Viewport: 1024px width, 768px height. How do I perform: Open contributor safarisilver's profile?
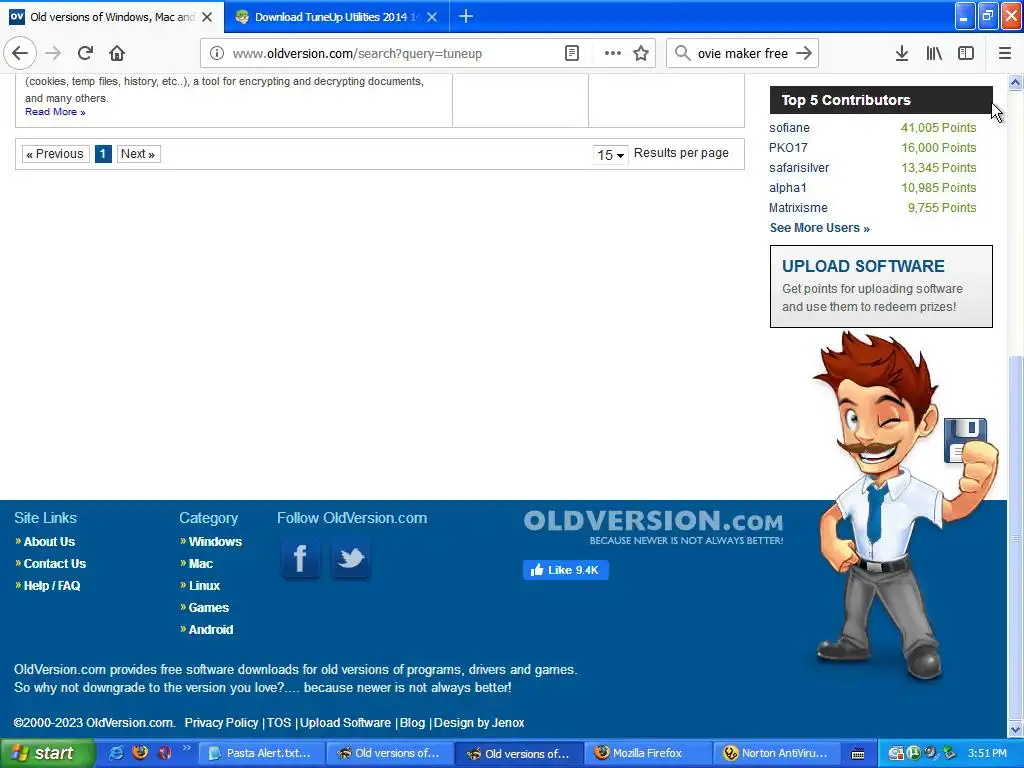799,168
